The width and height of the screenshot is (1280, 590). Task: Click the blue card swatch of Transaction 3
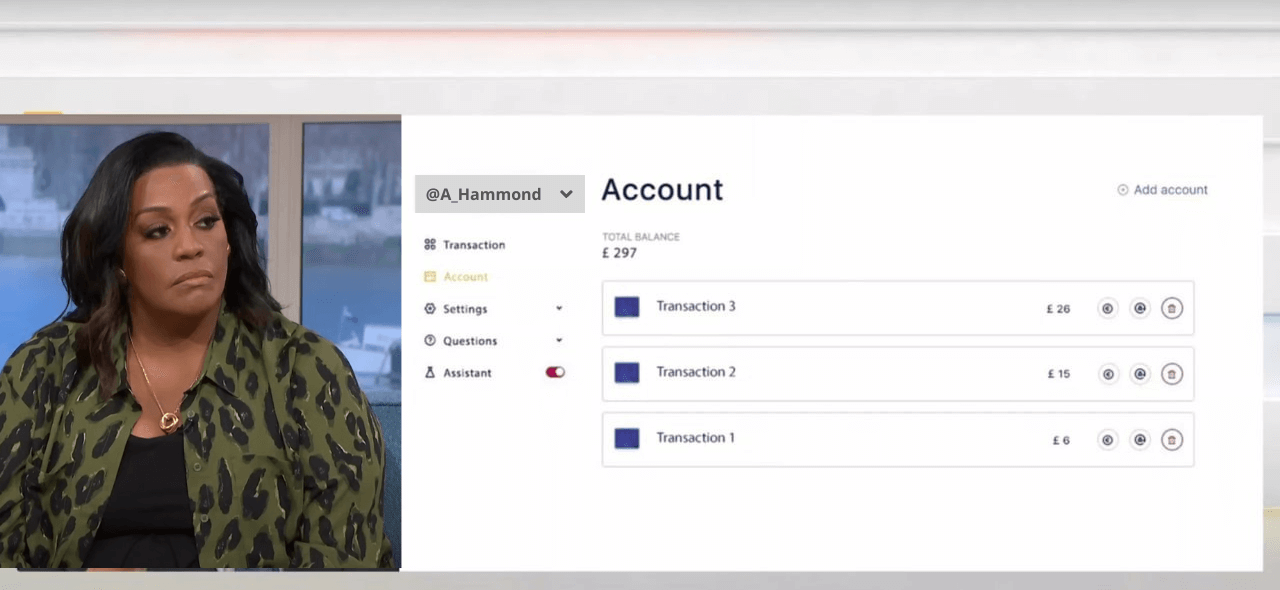(627, 307)
